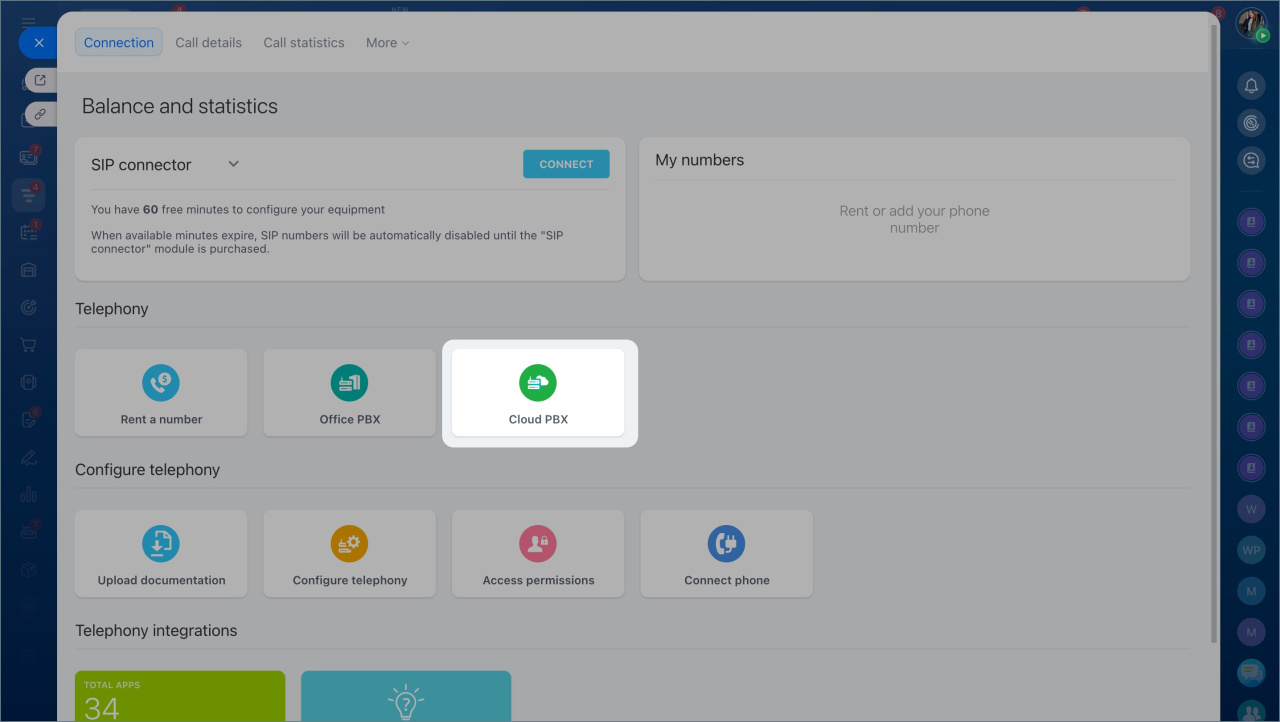1280x722 pixels.
Task: Open the Cloud PBX tile
Action: [x=538, y=392]
